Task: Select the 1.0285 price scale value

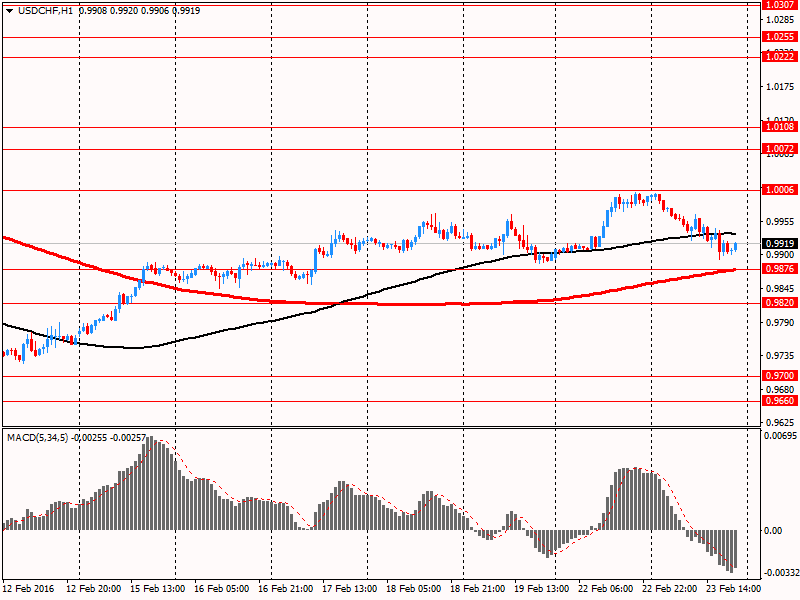Action: pyautogui.click(x=780, y=19)
